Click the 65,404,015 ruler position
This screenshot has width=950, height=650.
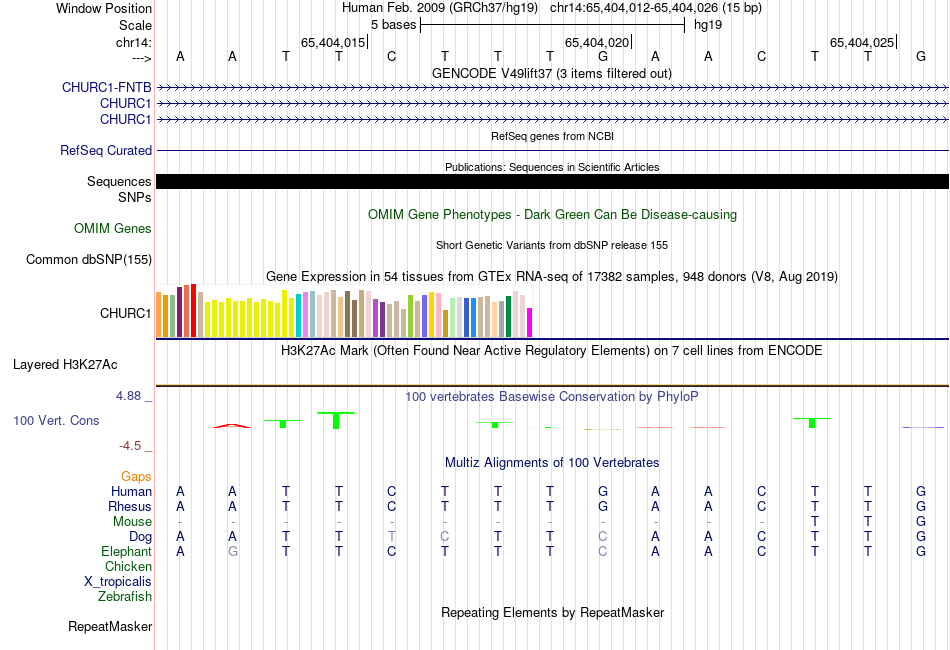333,42
